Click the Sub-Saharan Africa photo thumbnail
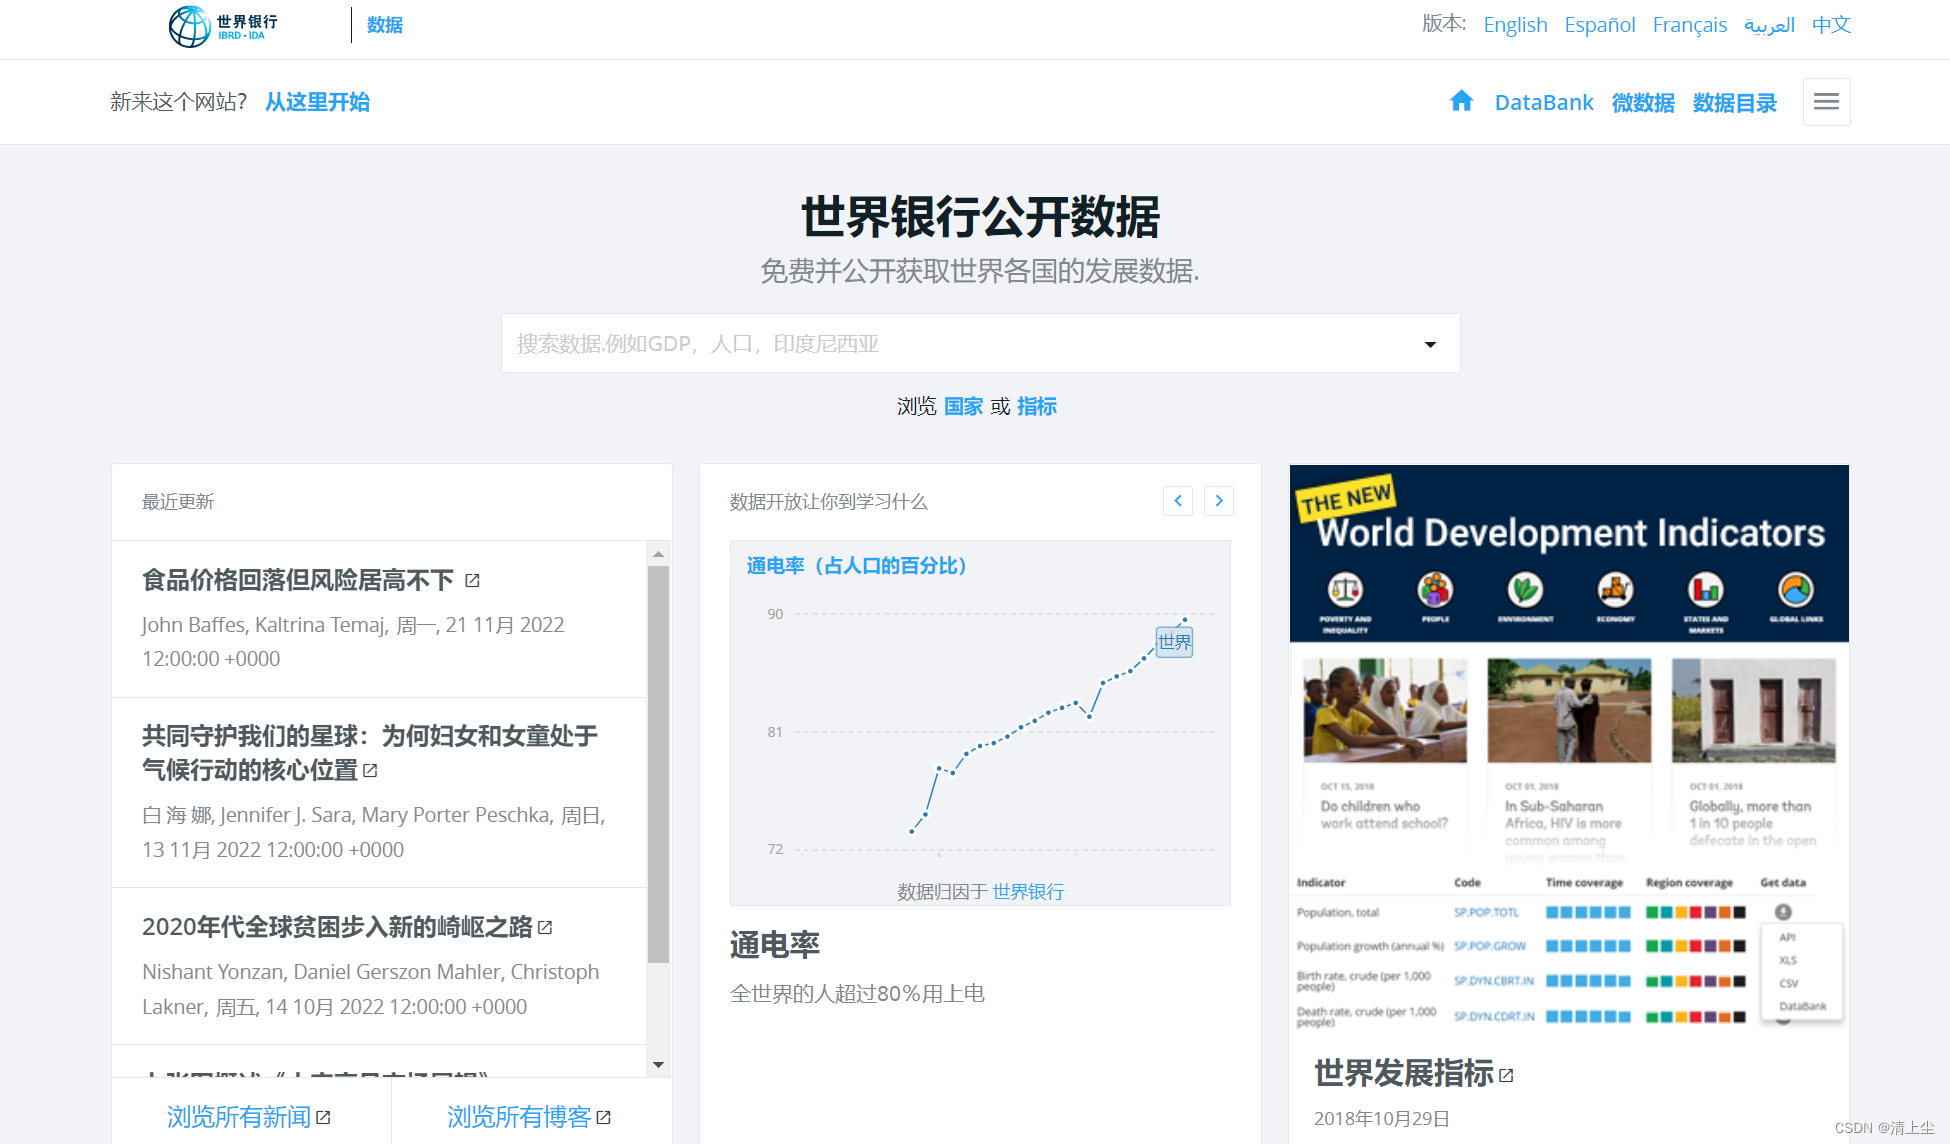 [1569, 710]
